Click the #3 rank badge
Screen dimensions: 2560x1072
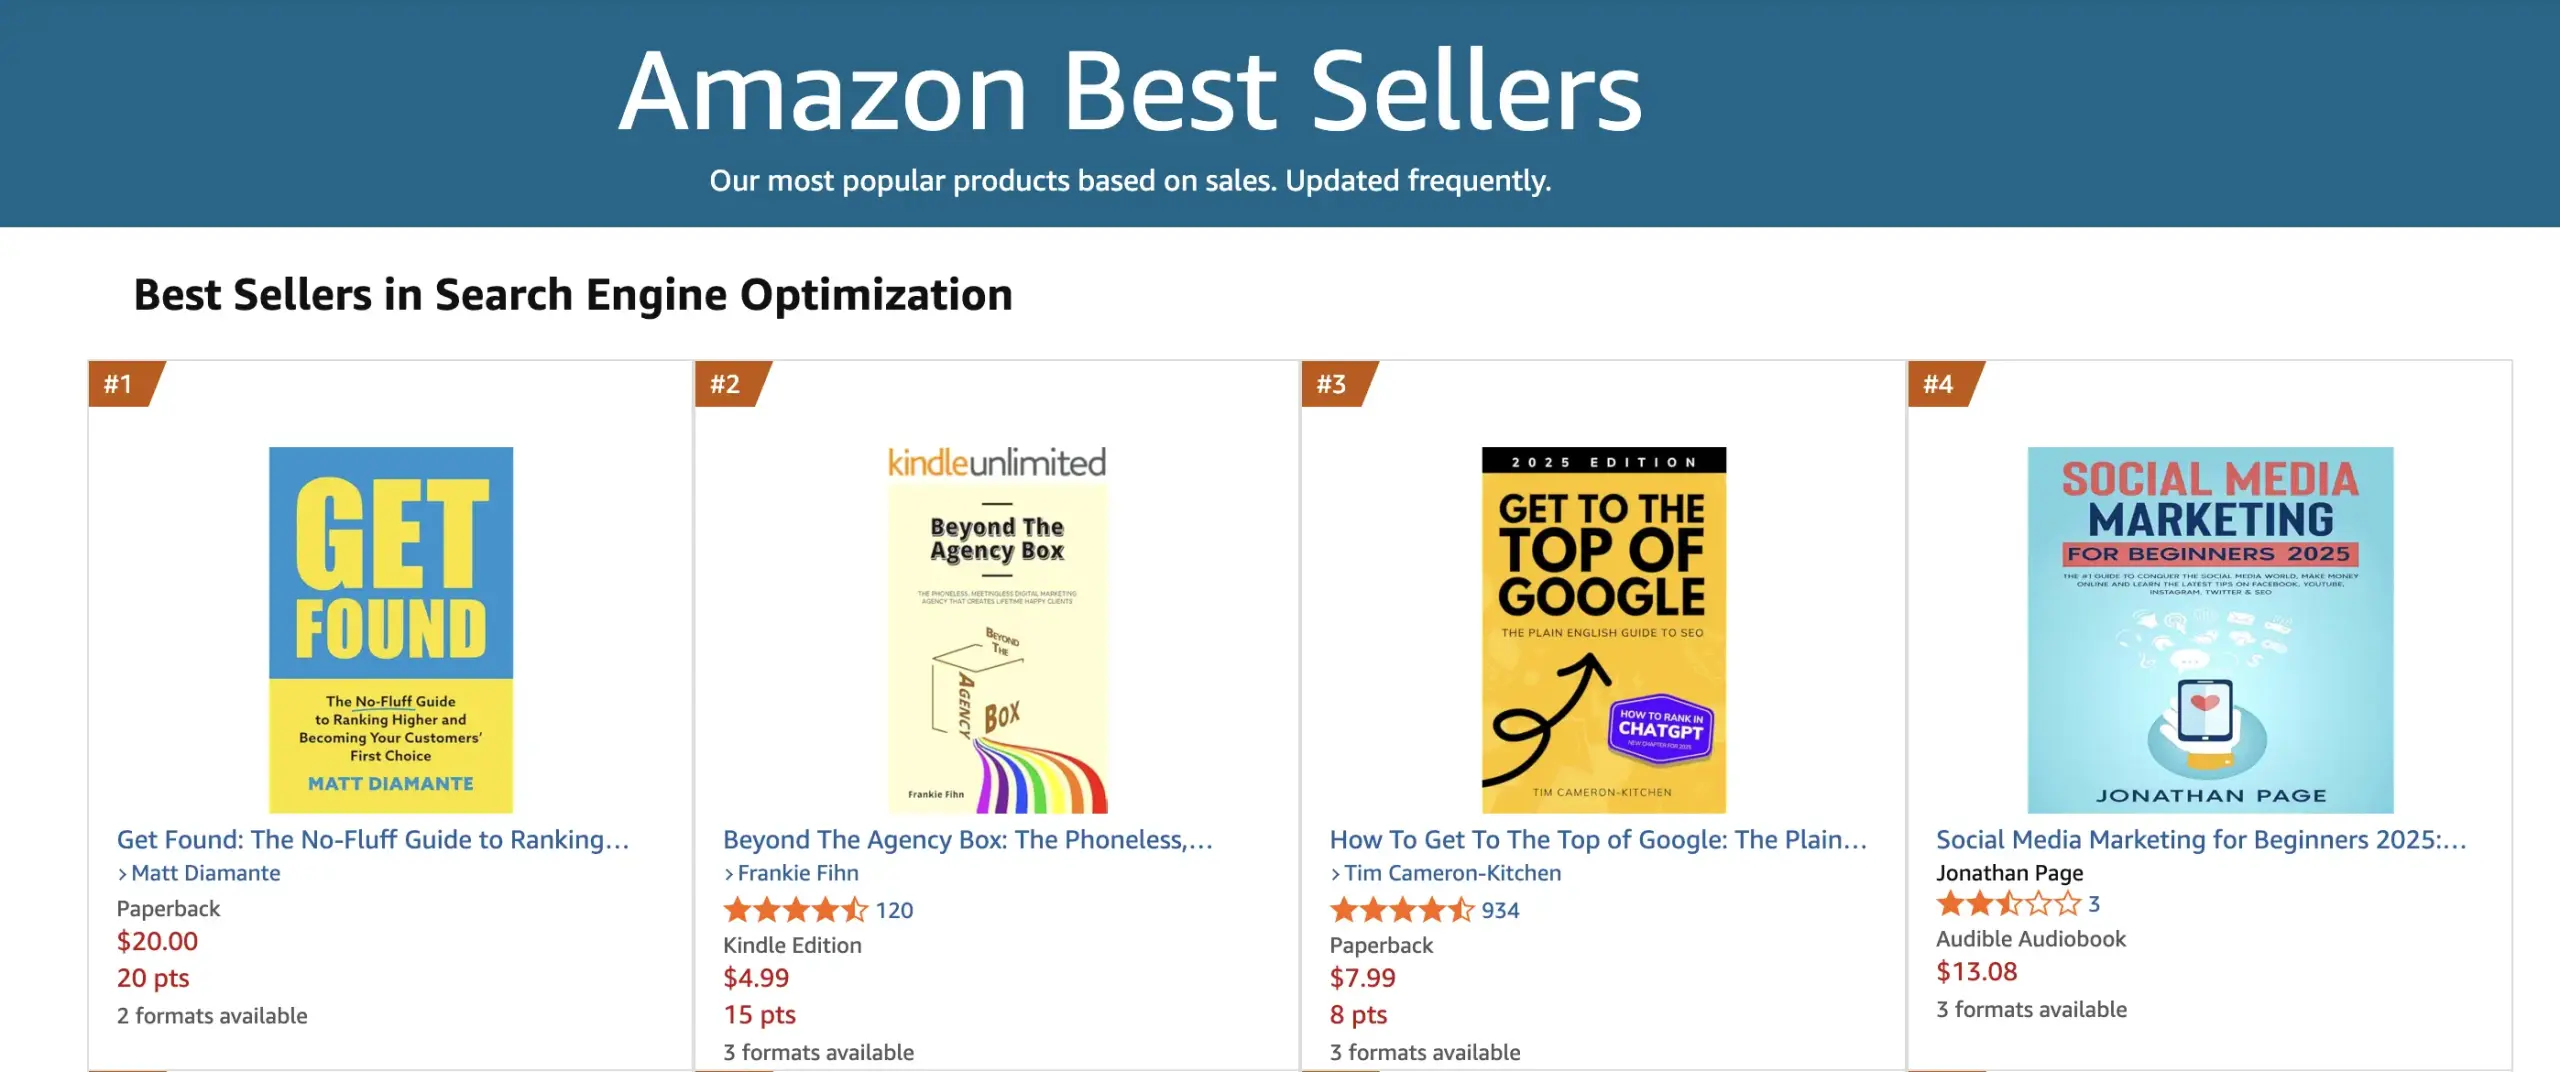click(x=1331, y=385)
